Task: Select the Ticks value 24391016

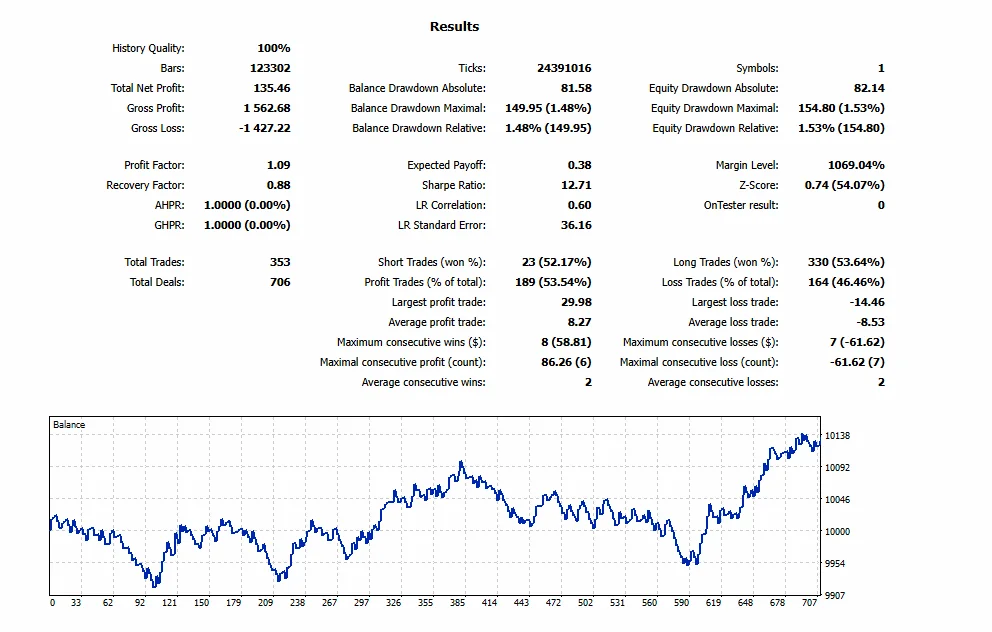Action: [564, 68]
